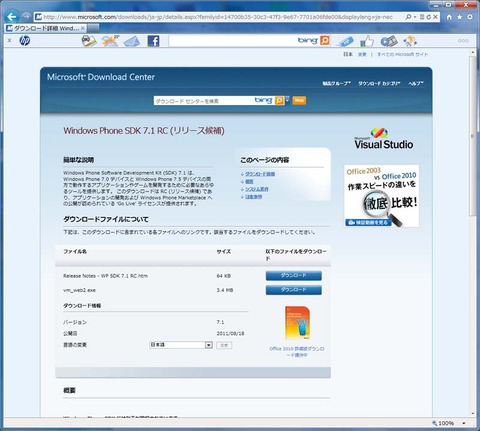Viewport: 480px width, 431px height.
Task: Open the 100% zoom level dropdown
Action: 464,423
